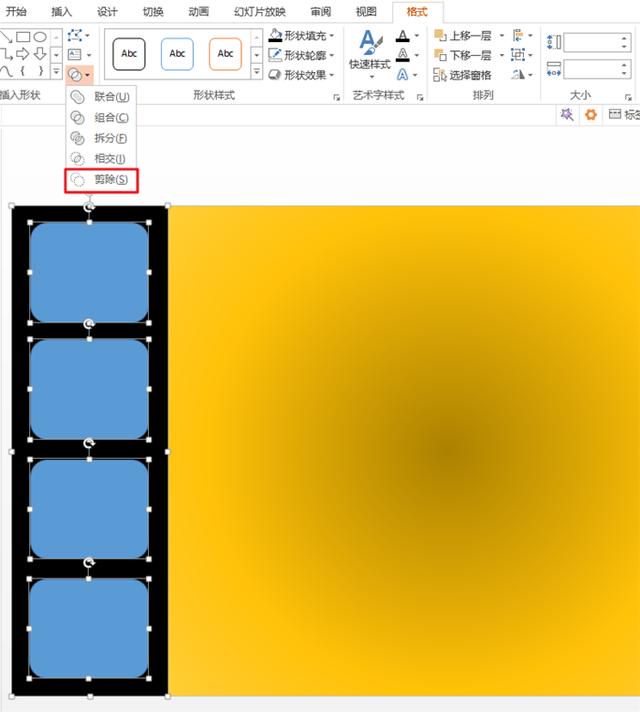Select the rectangle shape in the shapes gallery
The image size is (640, 712).
tap(23, 36)
